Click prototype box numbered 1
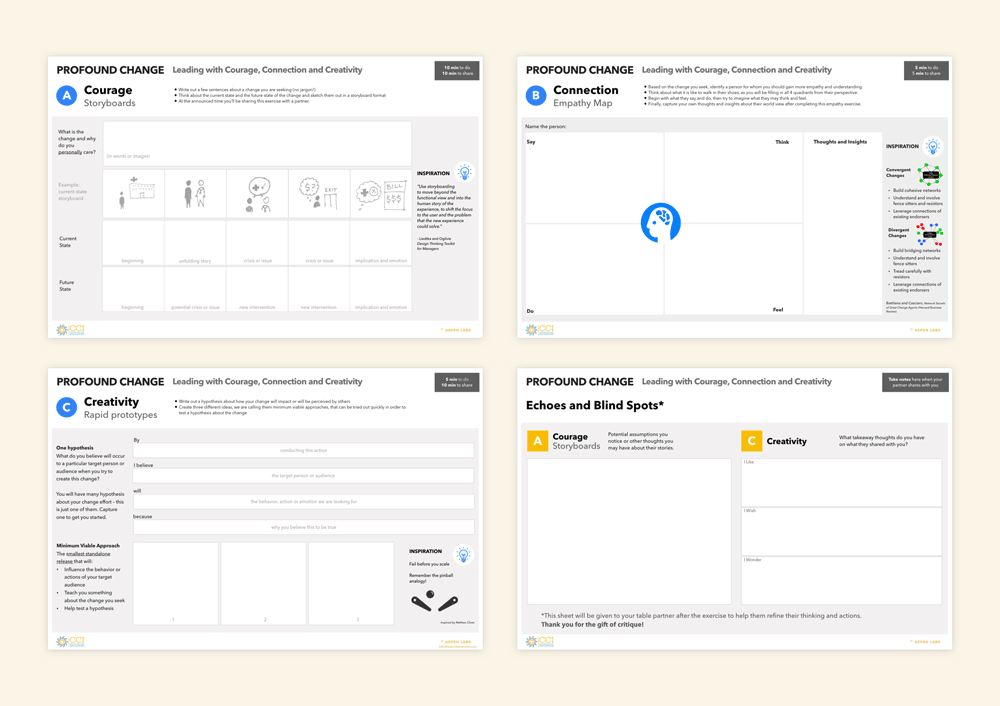The height and width of the screenshot is (706, 1000). click(175, 584)
